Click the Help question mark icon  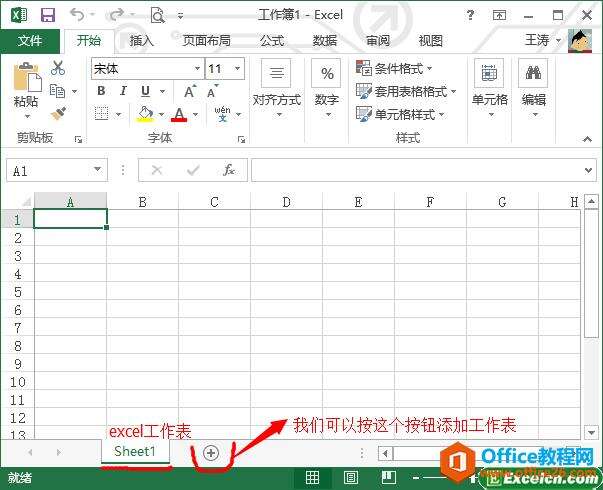click(x=470, y=15)
